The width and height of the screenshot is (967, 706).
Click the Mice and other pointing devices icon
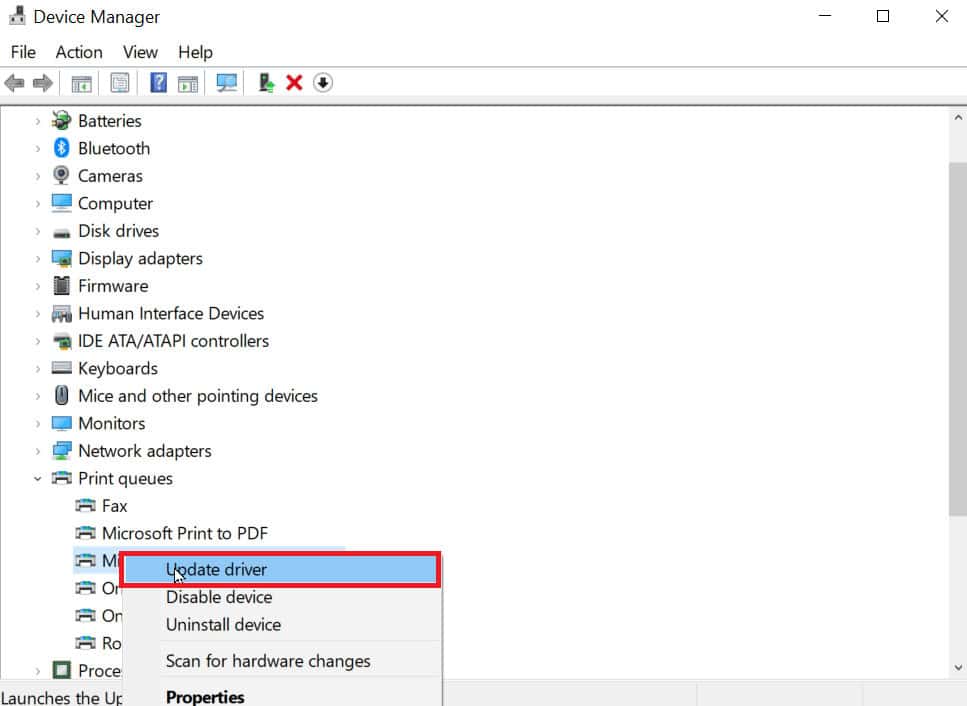[62, 395]
